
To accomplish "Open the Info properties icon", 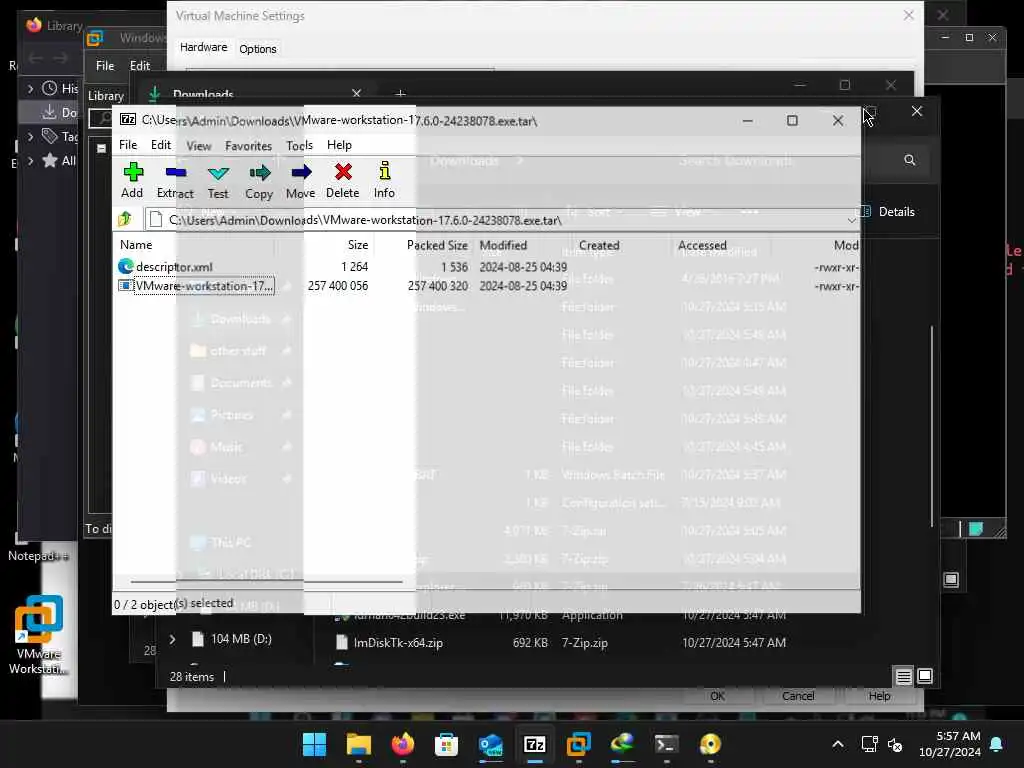I will (x=385, y=180).
